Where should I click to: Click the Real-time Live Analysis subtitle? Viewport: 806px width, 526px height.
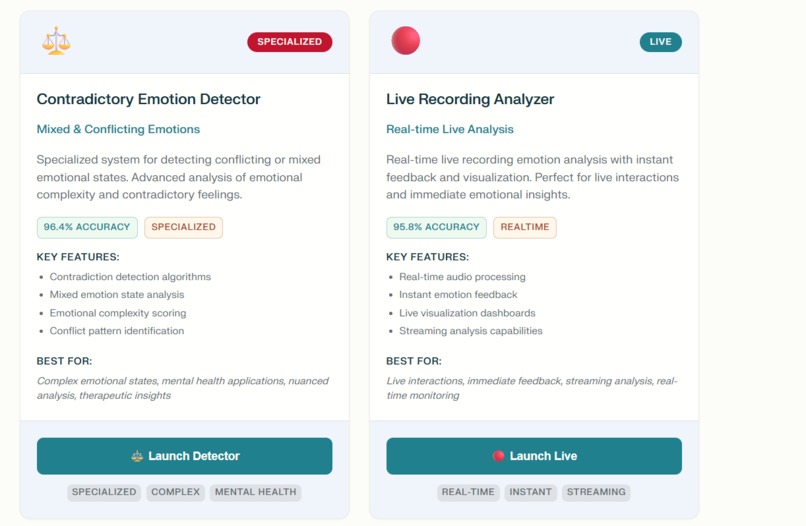click(x=450, y=129)
